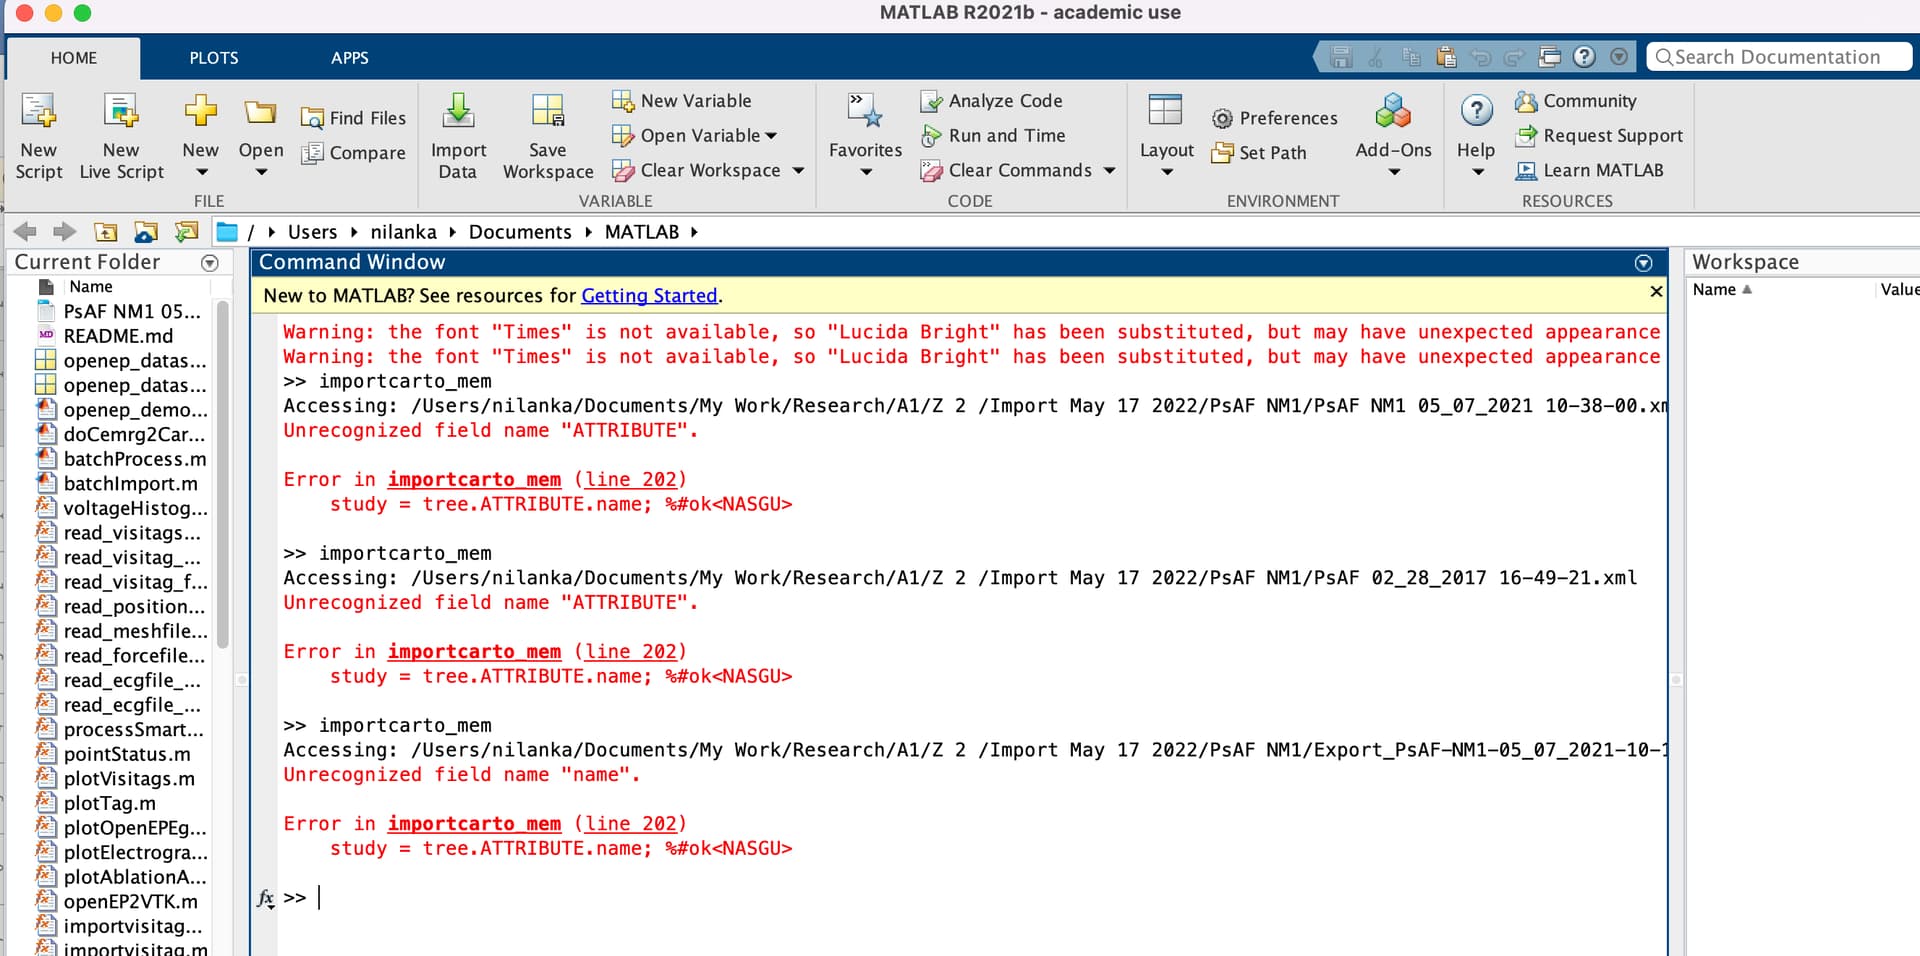The width and height of the screenshot is (1920, 956).
Task: Click Learn MATLAB
Action: pos(1589,170)
